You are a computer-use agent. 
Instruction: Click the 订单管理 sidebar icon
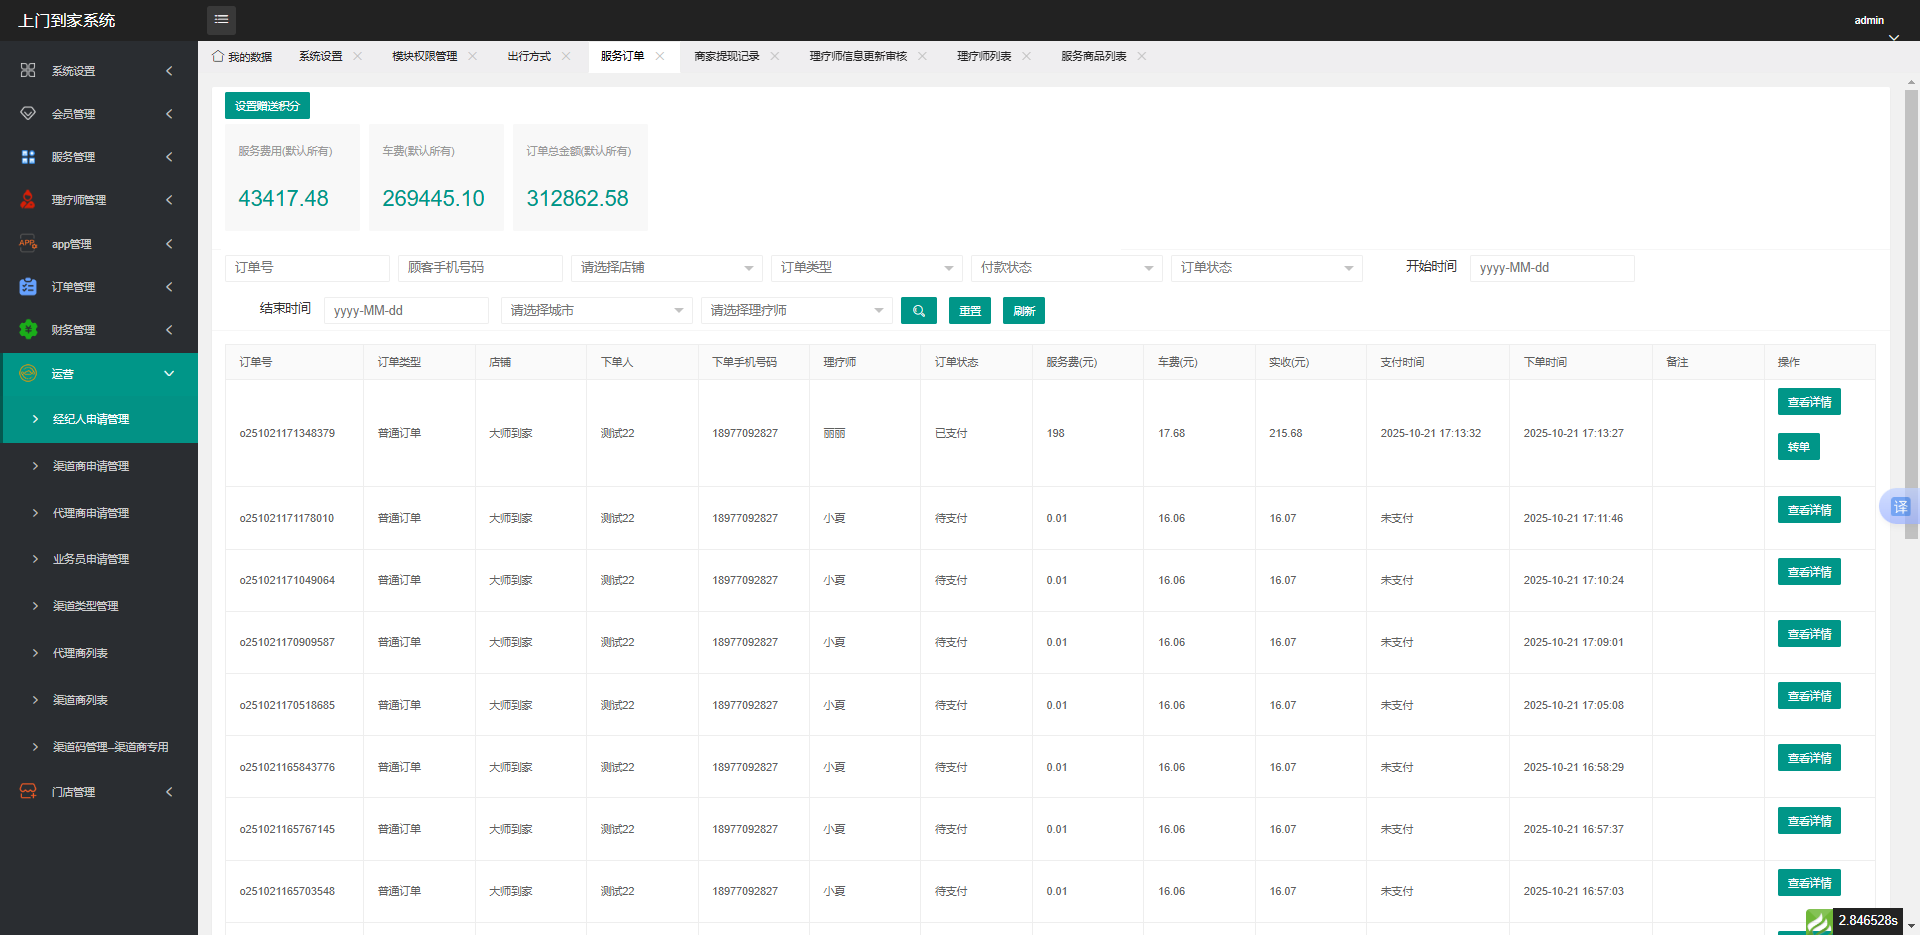[28, 287]
